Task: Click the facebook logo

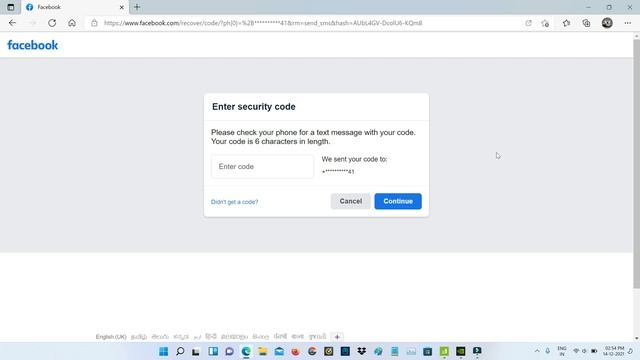Action: point(33,45)
